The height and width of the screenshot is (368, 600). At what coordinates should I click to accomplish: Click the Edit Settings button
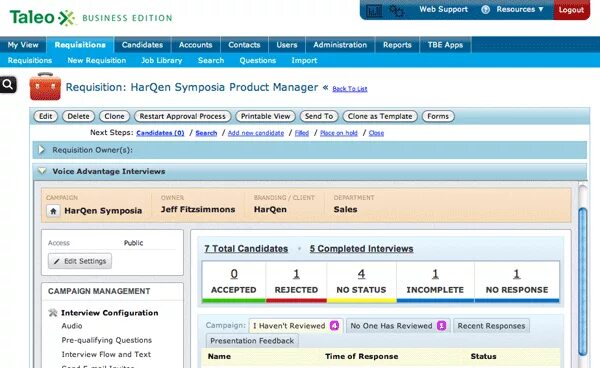pos(80,261)
